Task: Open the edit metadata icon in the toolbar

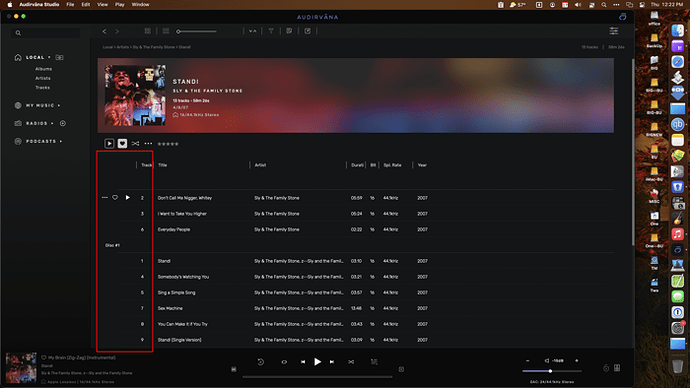Action: click(x=308, y=31)
